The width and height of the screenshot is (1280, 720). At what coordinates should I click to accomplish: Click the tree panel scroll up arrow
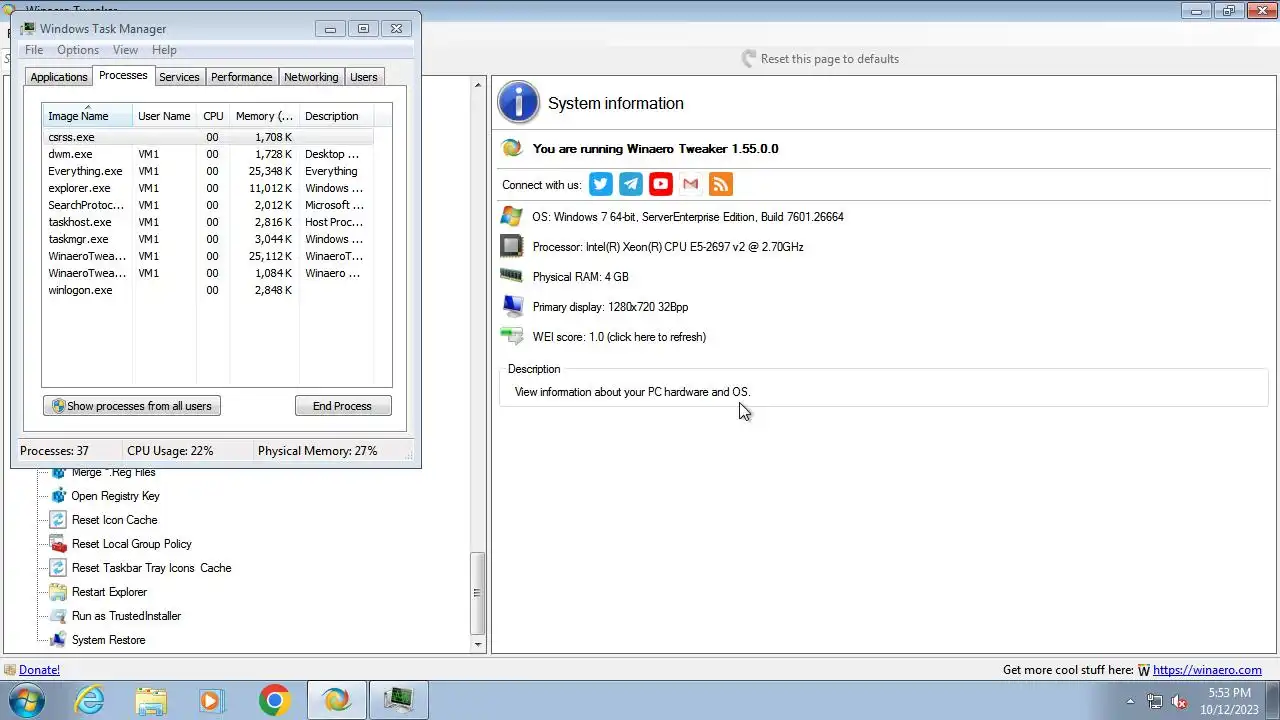478,85
